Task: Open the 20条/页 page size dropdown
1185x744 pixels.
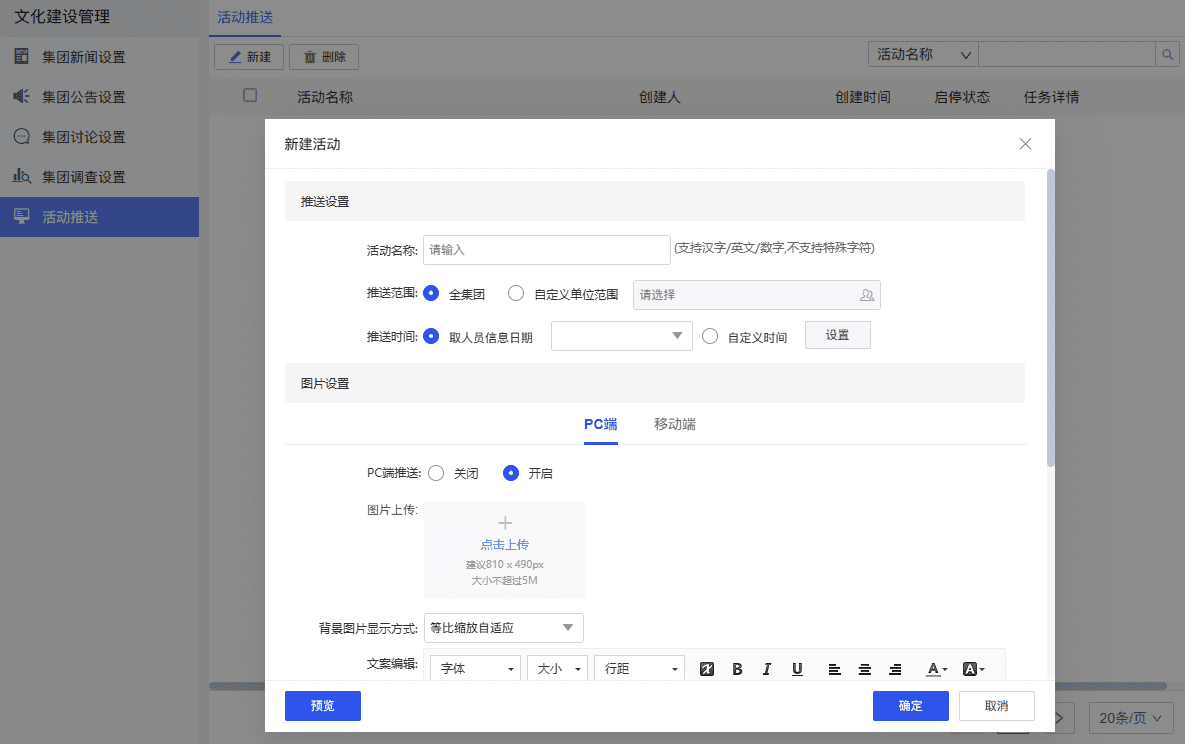Action: click(1131, 718)
